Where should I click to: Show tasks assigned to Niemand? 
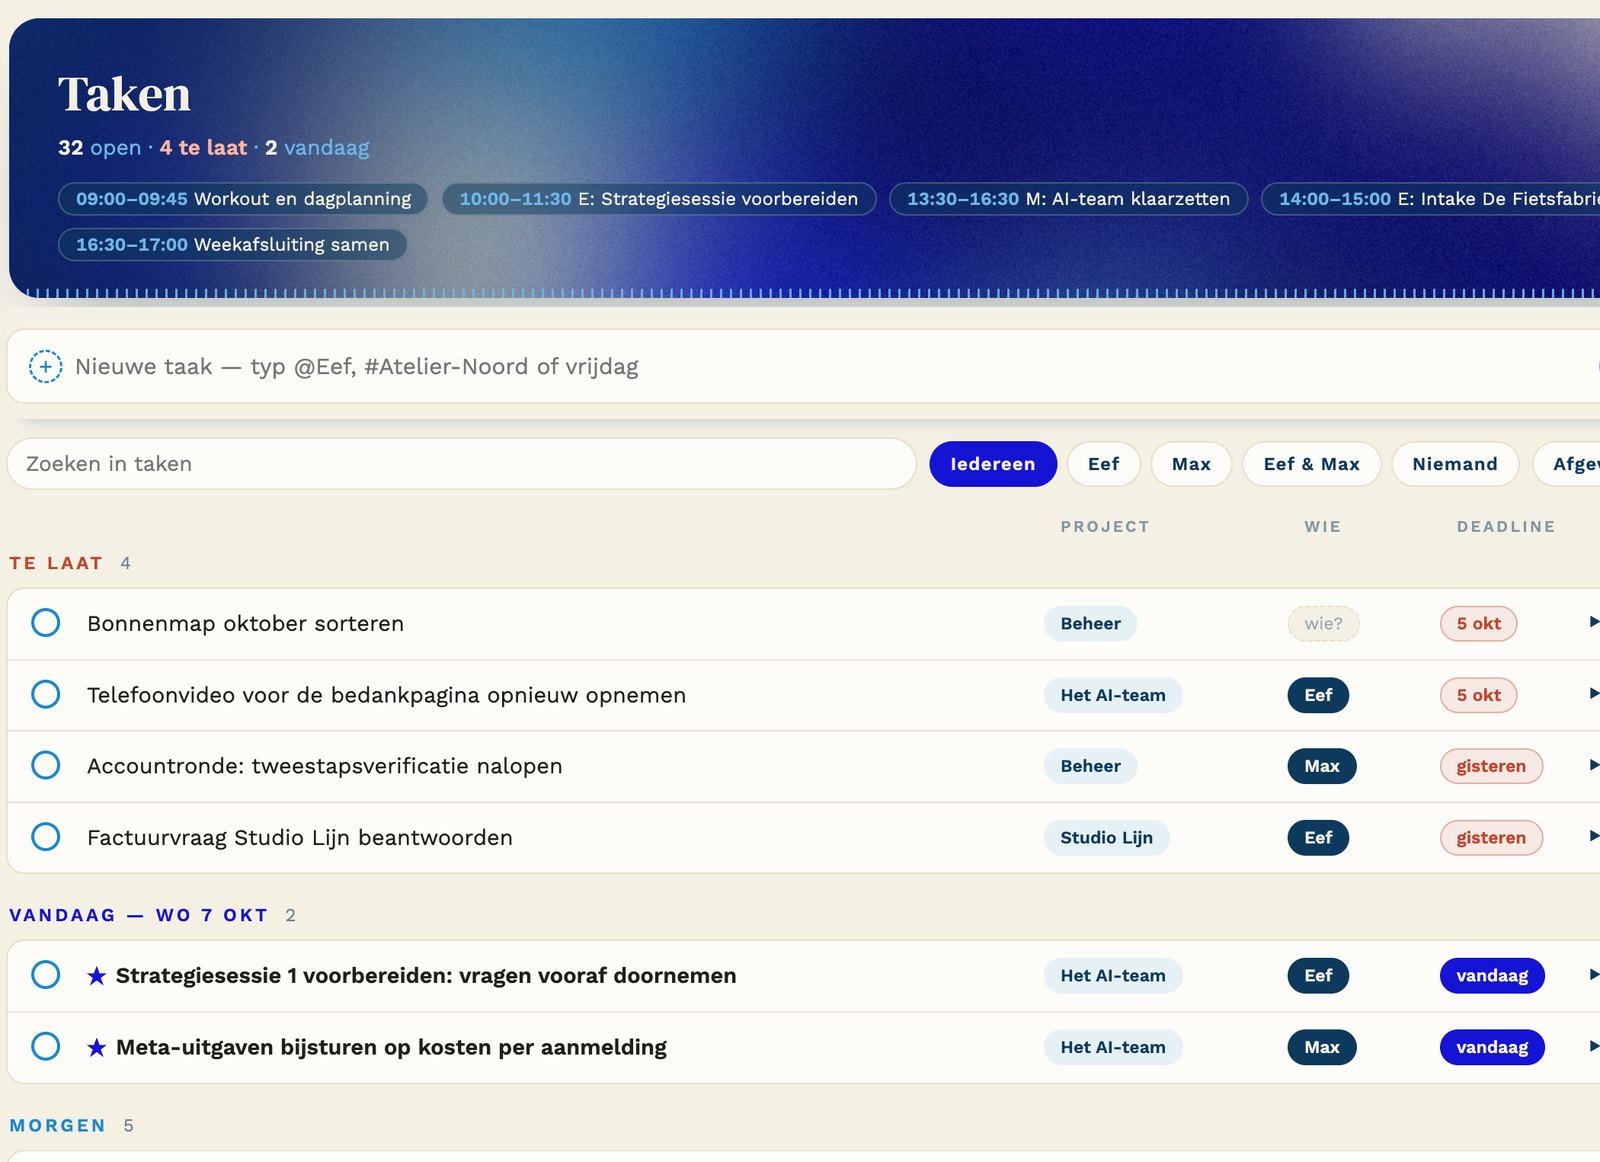[1455, 464]
